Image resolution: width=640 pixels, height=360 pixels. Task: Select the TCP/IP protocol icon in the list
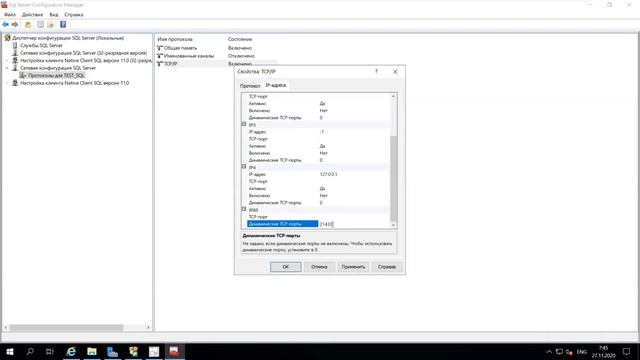[160, 64]
